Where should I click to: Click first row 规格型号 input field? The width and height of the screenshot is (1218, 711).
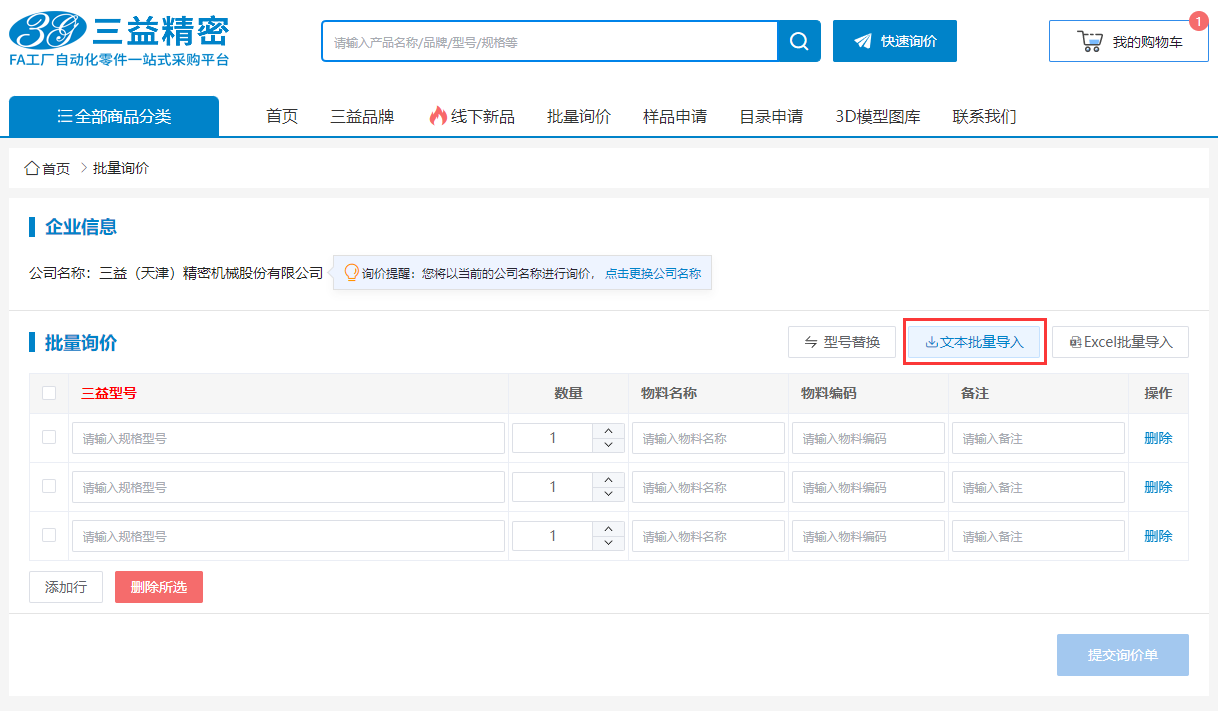pos(288,438)
